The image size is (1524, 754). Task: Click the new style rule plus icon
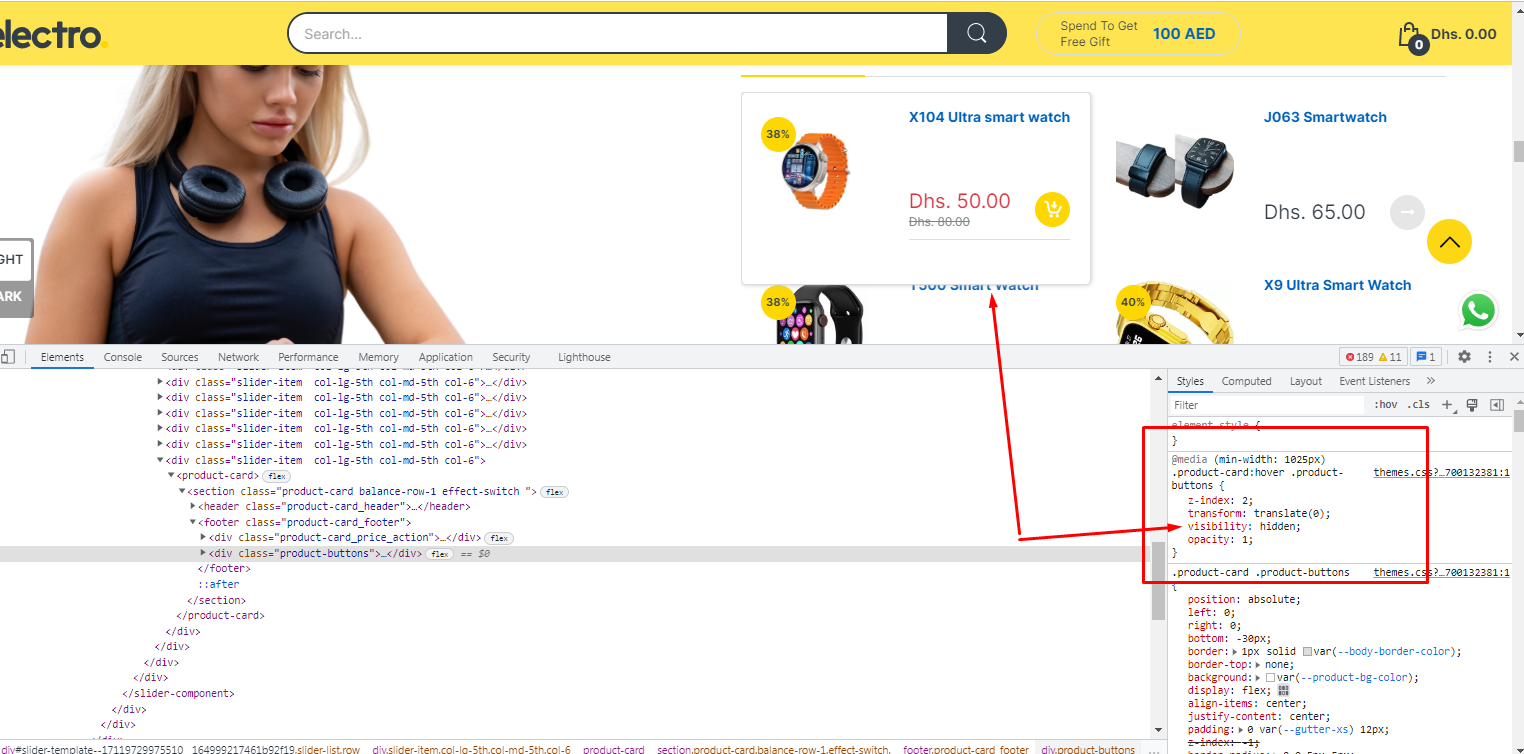(x=1447, y=405)
